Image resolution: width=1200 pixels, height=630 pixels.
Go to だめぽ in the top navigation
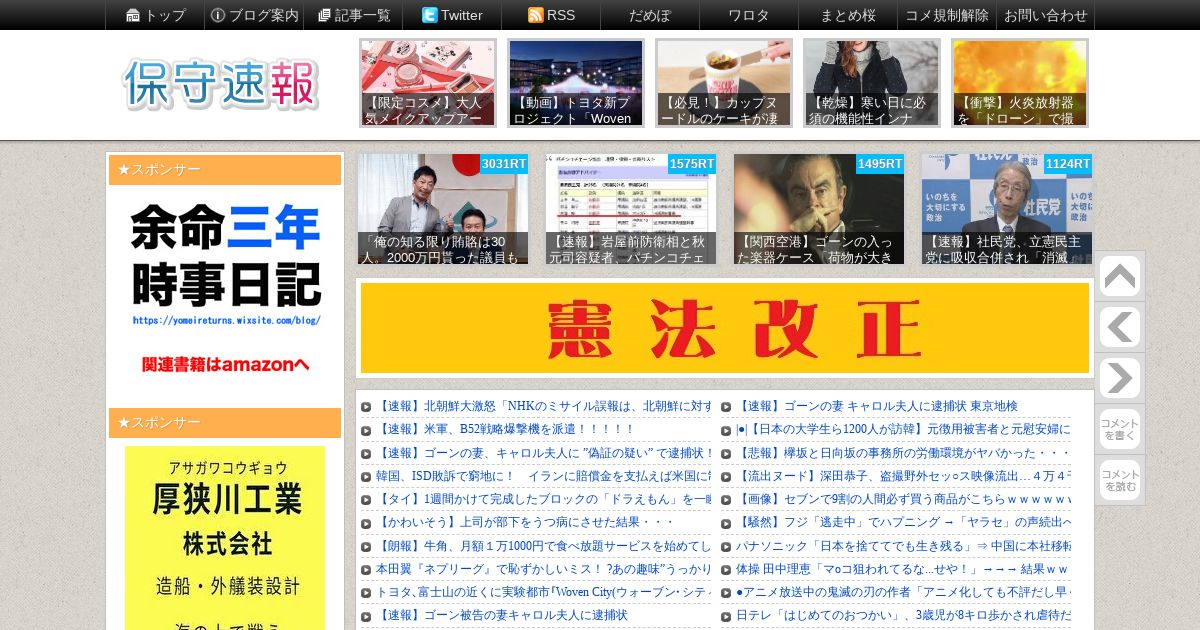[x=650, y=15]
